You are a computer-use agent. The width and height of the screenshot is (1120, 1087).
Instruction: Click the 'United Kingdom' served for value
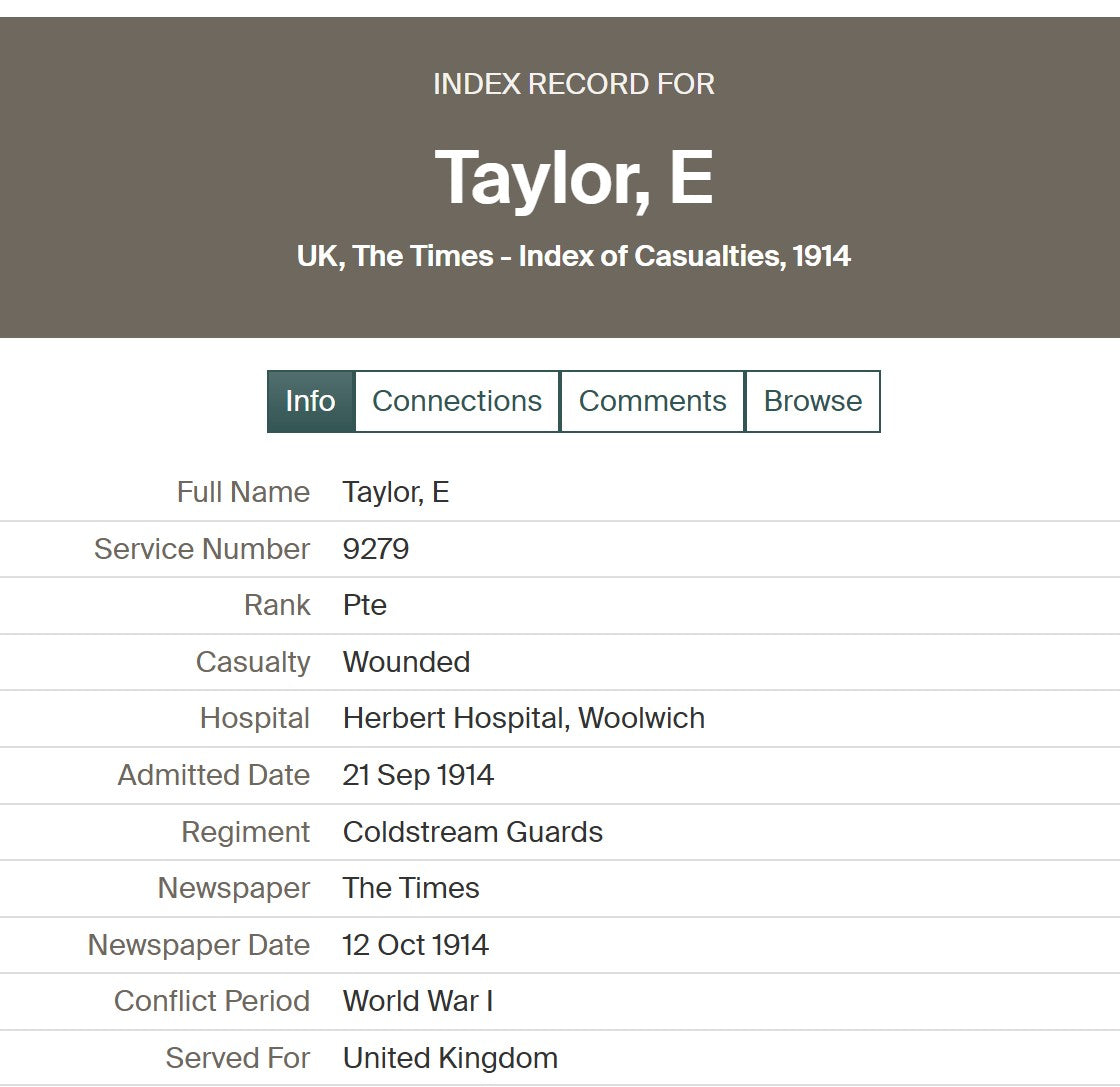[x=450, y=1058]
